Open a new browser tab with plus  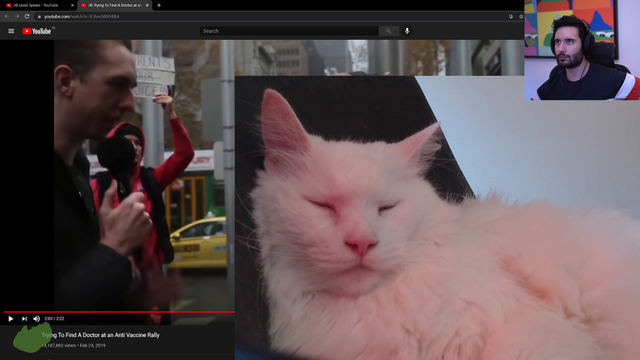pyautogui.click(x=159, y=5)
